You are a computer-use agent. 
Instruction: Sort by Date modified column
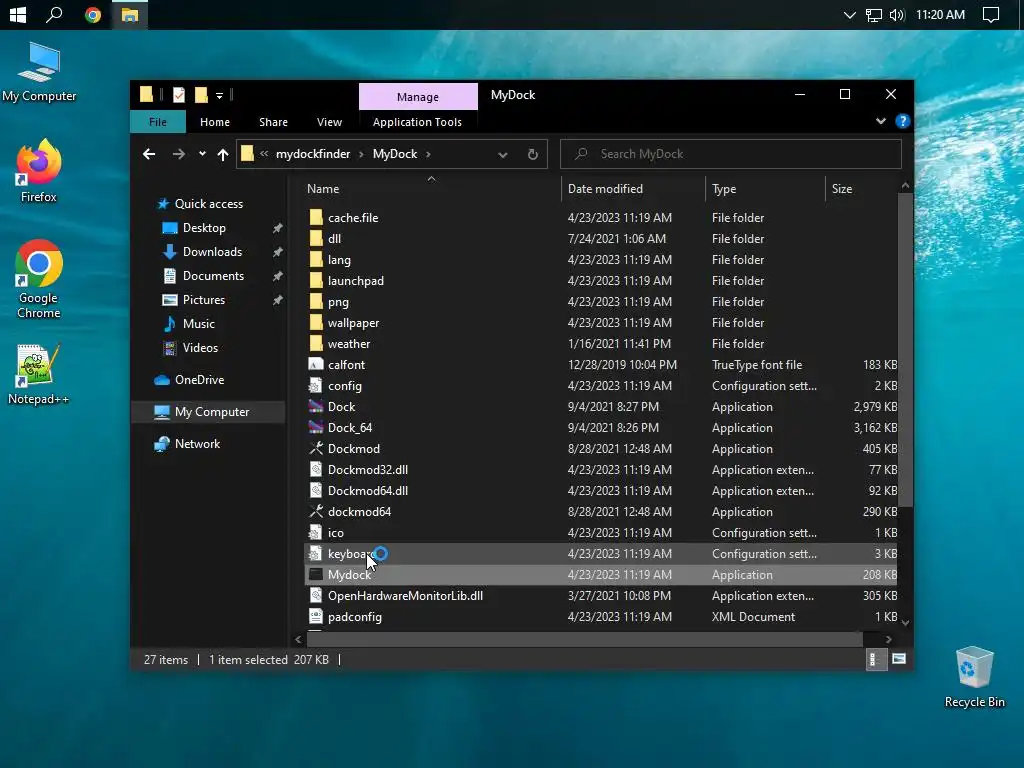click(x=633, y=189)
